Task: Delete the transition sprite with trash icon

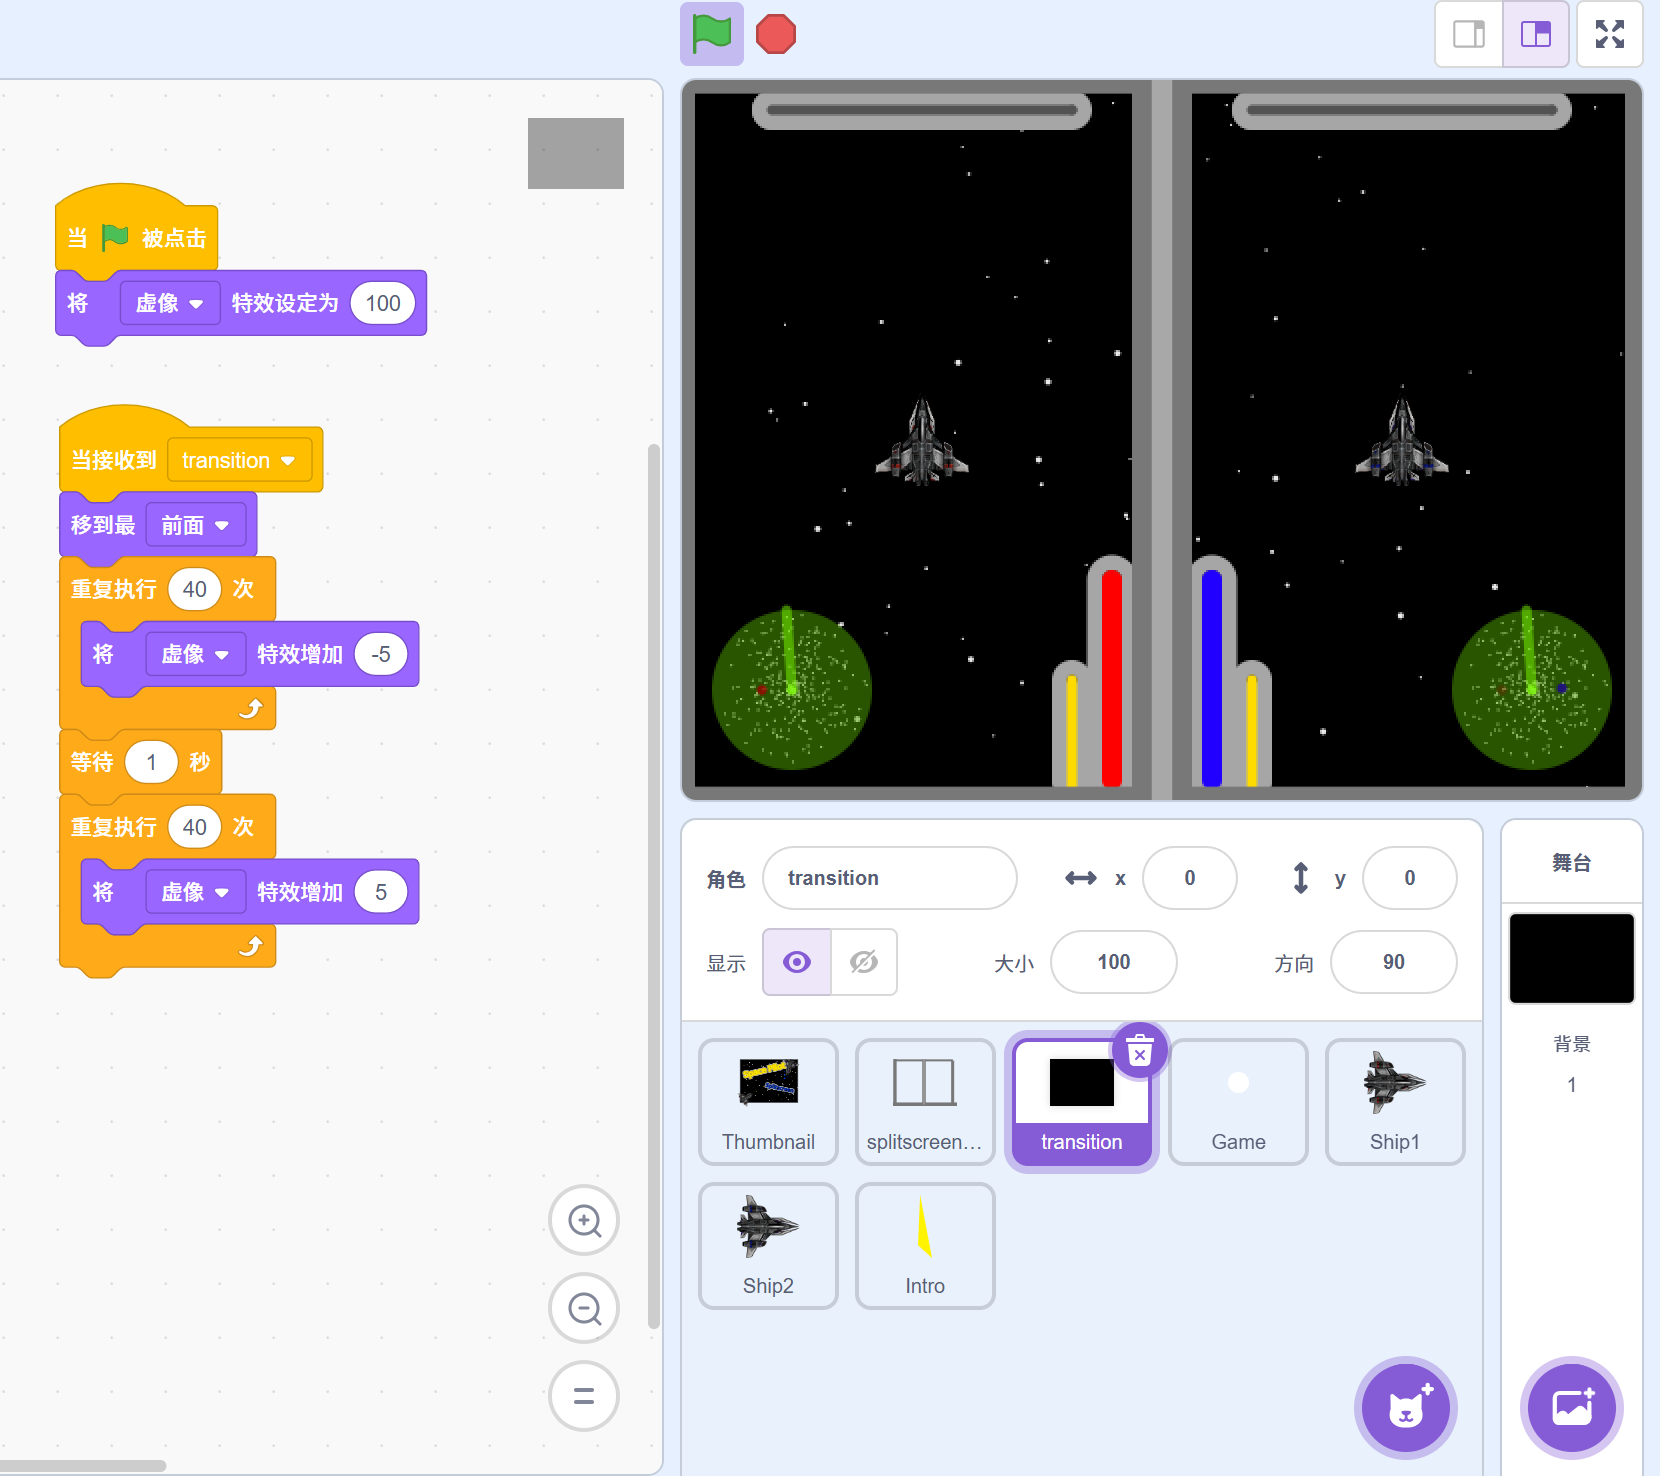Action: click(1139, 1051)
